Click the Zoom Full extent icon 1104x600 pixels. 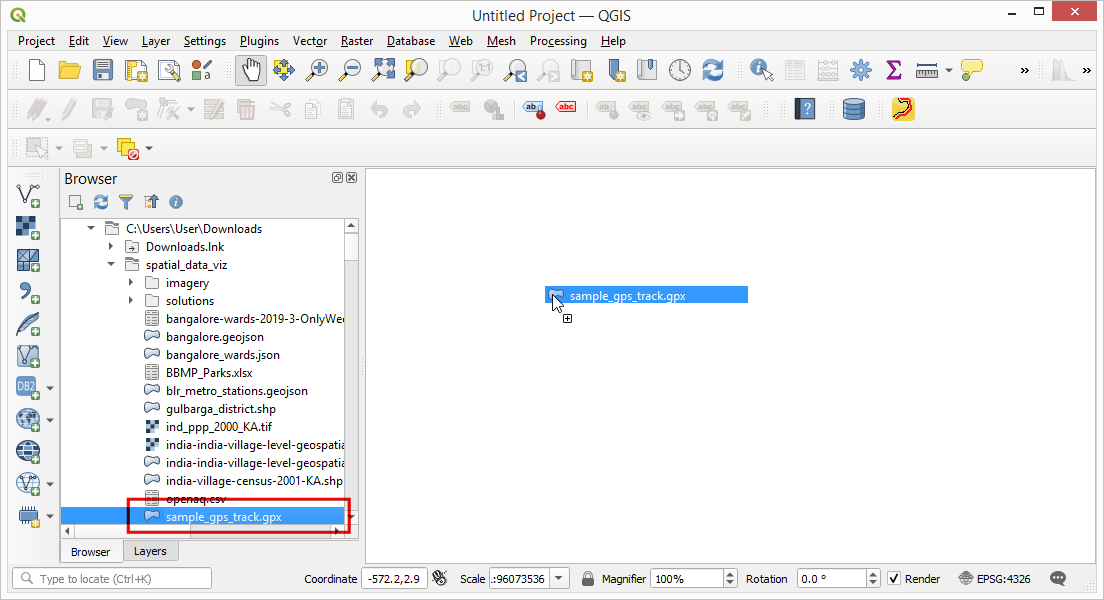[383, 70]
